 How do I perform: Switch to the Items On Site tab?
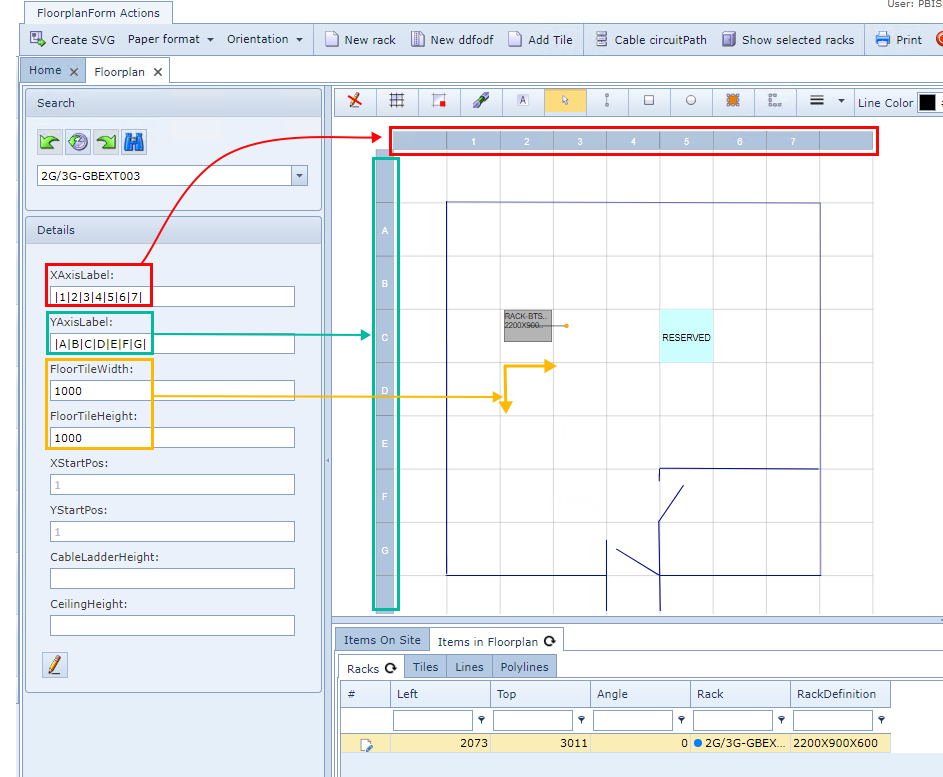pyautogui.click(x=382, y=641)
